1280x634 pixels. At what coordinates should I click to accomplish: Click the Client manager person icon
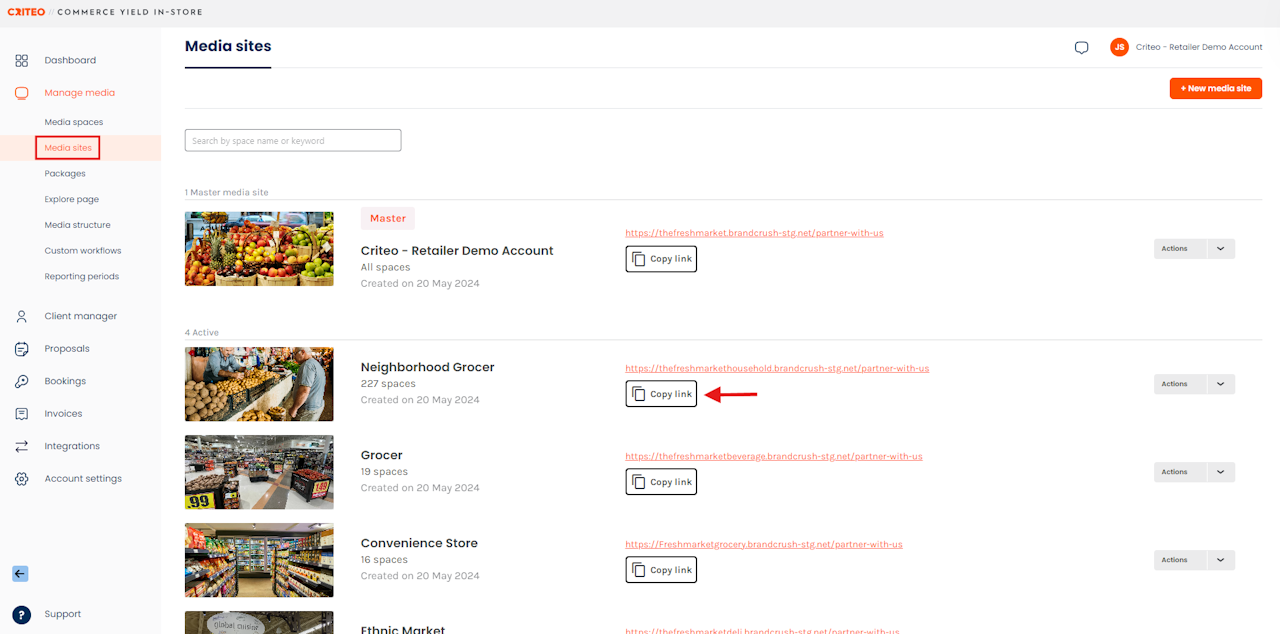coord(21,316)
